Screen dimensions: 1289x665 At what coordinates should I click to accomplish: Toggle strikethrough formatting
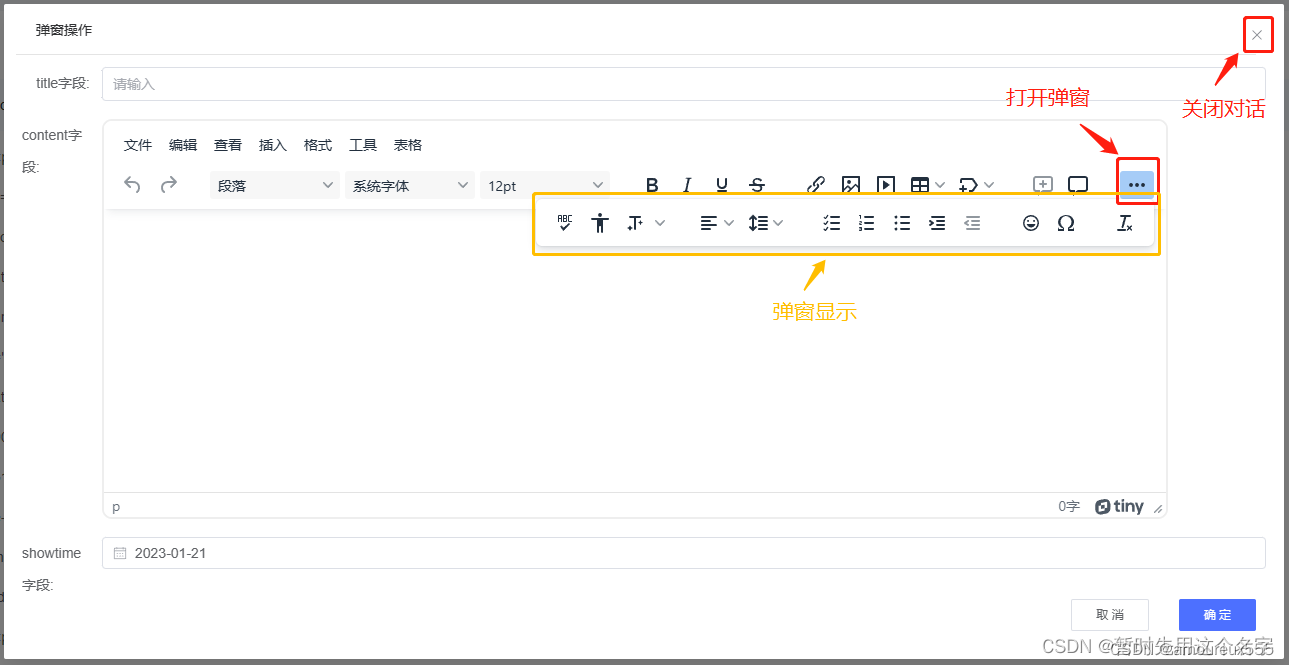click(x=757, y=184)
